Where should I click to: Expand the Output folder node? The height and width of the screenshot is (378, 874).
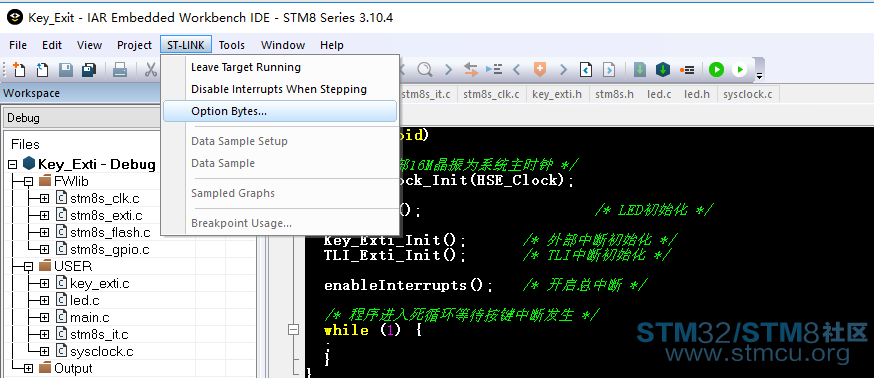point(29,369)
